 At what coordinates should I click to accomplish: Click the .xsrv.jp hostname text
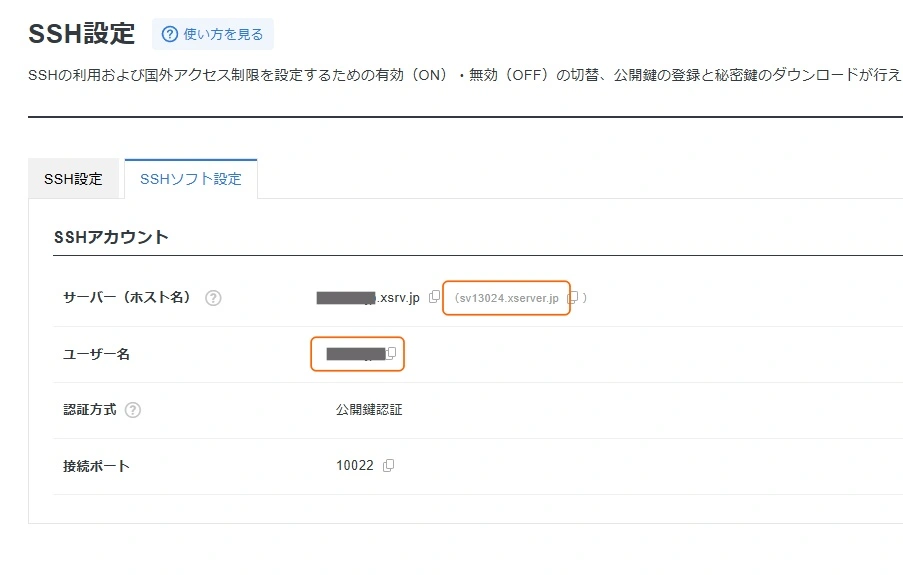pos(398,298)
